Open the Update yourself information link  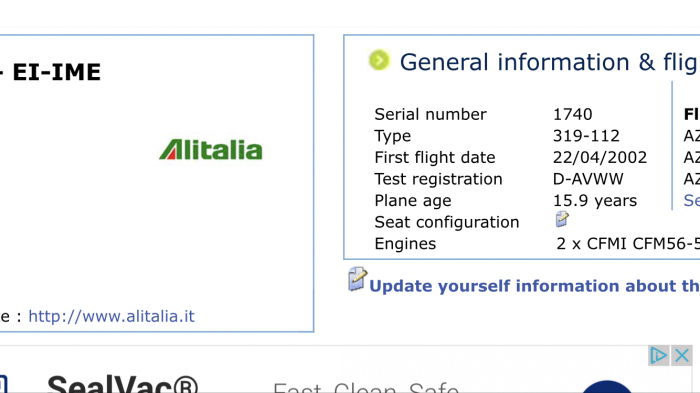click(534, 286)
